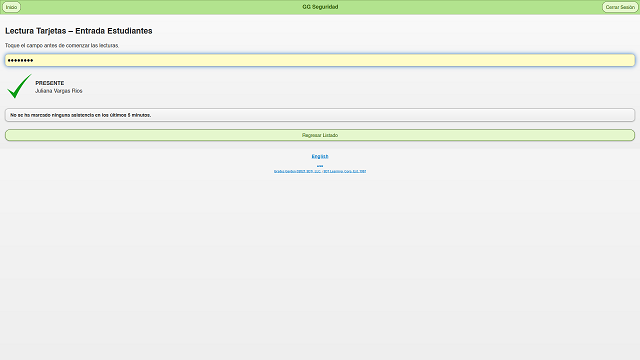Click the Regresar Listado button

click(x=320, y=135)
